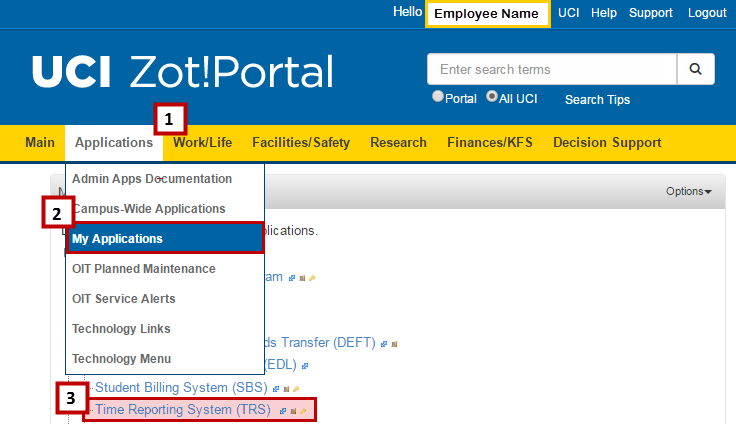Click the Logout link
The image size is (736, 424).
coord(707,13)
